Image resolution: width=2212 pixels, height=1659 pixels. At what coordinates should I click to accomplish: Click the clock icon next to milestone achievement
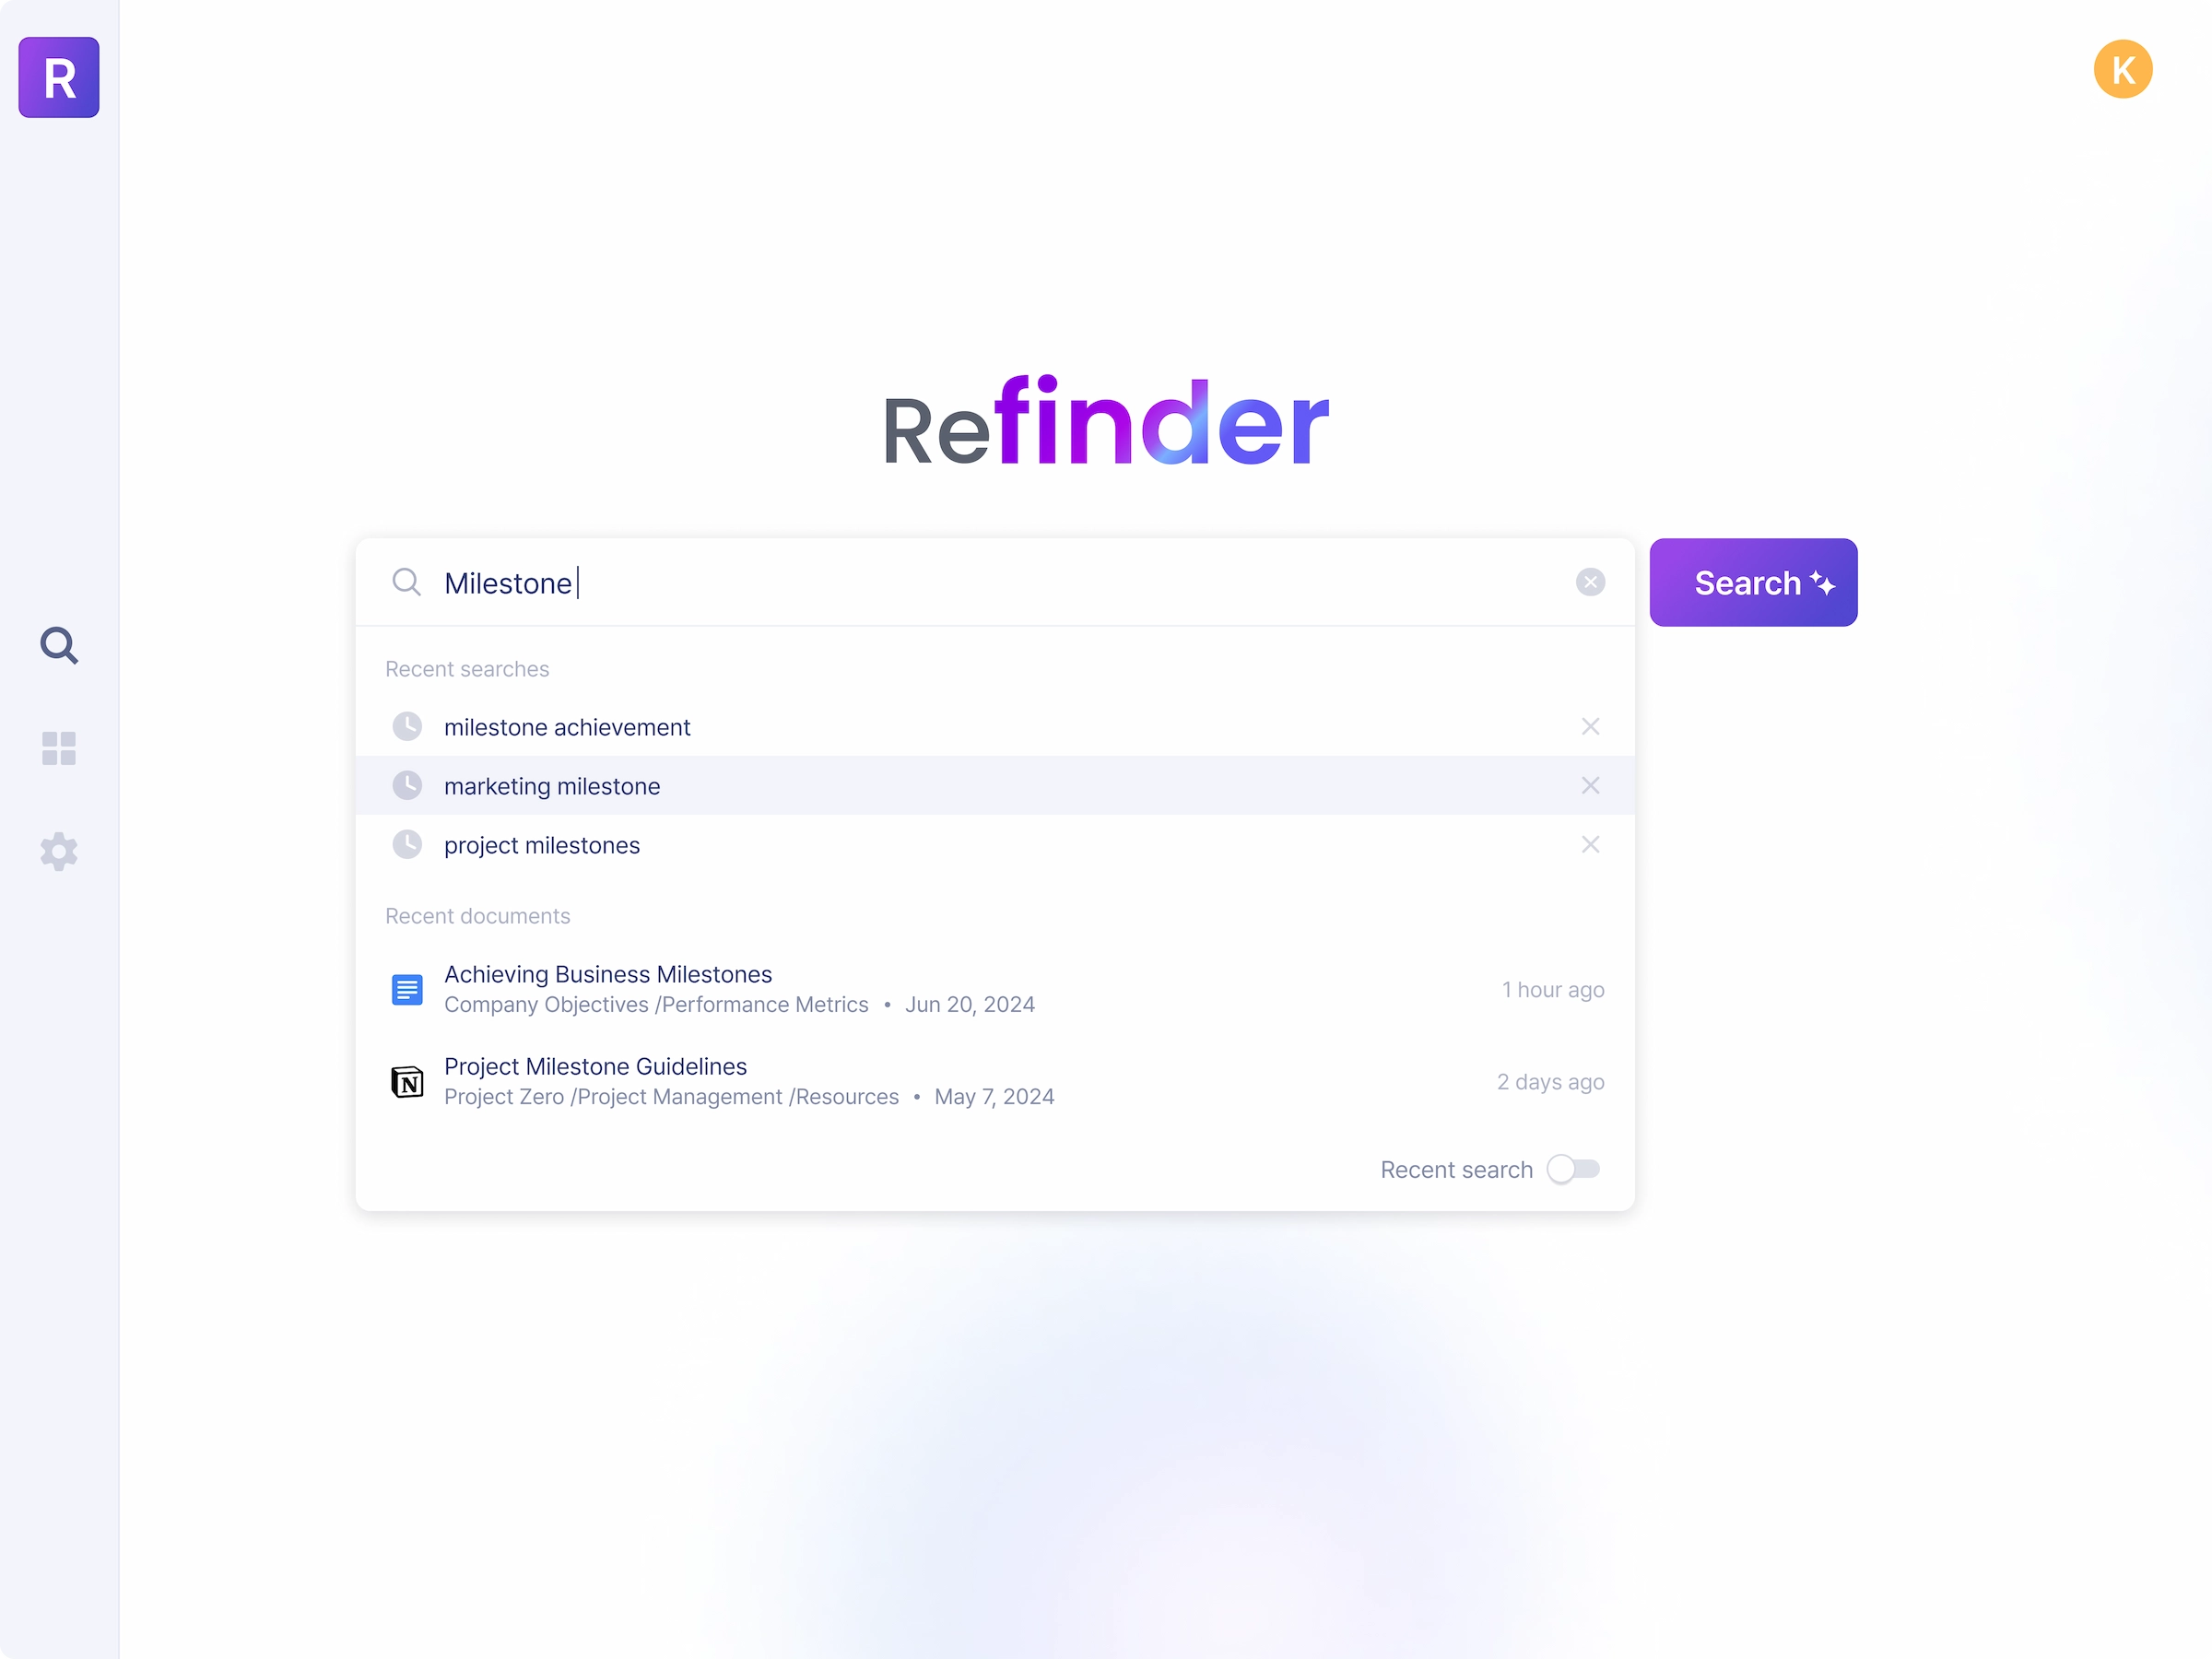click(407, 726)
